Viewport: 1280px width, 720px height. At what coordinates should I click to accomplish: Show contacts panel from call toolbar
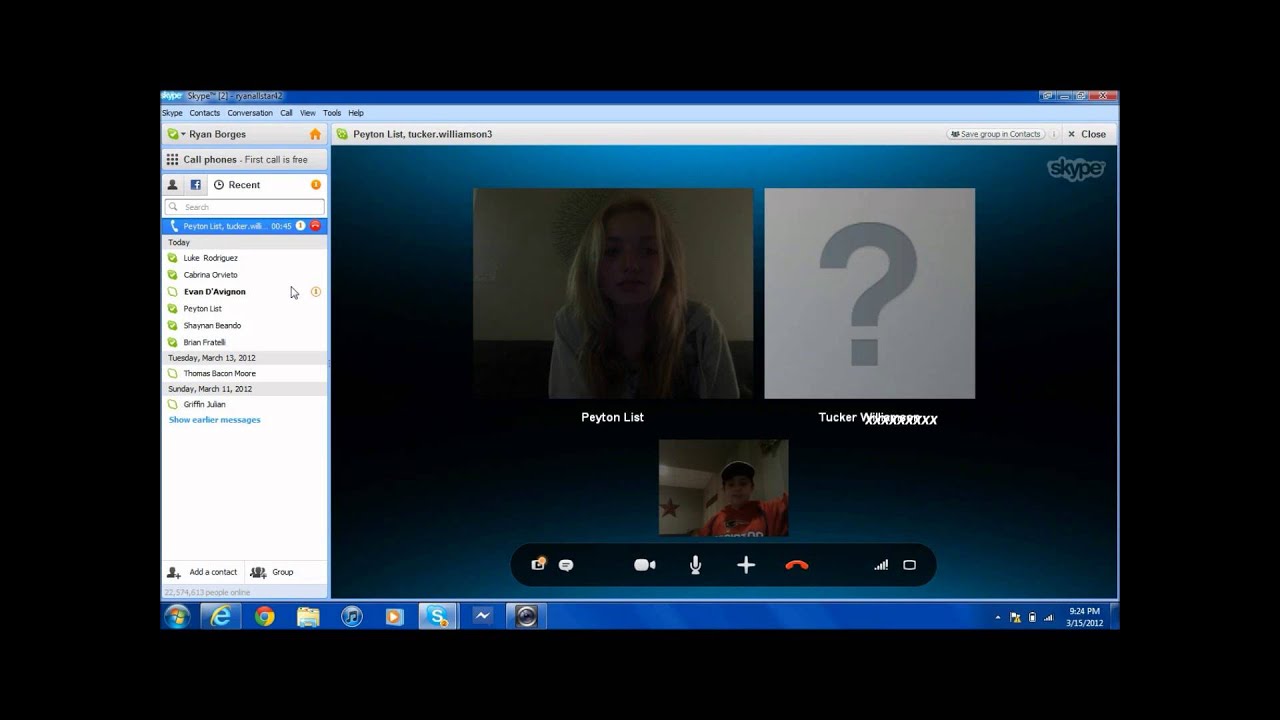[538, 565]
